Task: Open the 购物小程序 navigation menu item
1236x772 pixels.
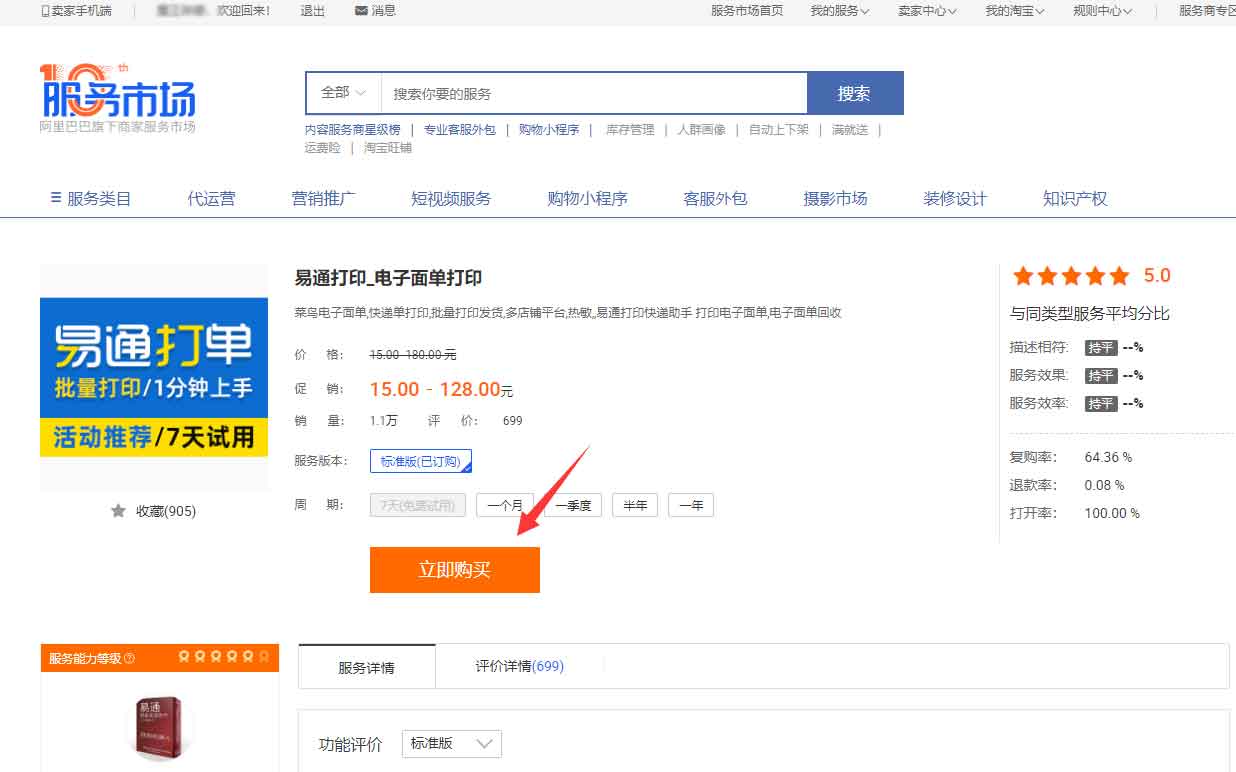Action: click(x=588, y=198)
